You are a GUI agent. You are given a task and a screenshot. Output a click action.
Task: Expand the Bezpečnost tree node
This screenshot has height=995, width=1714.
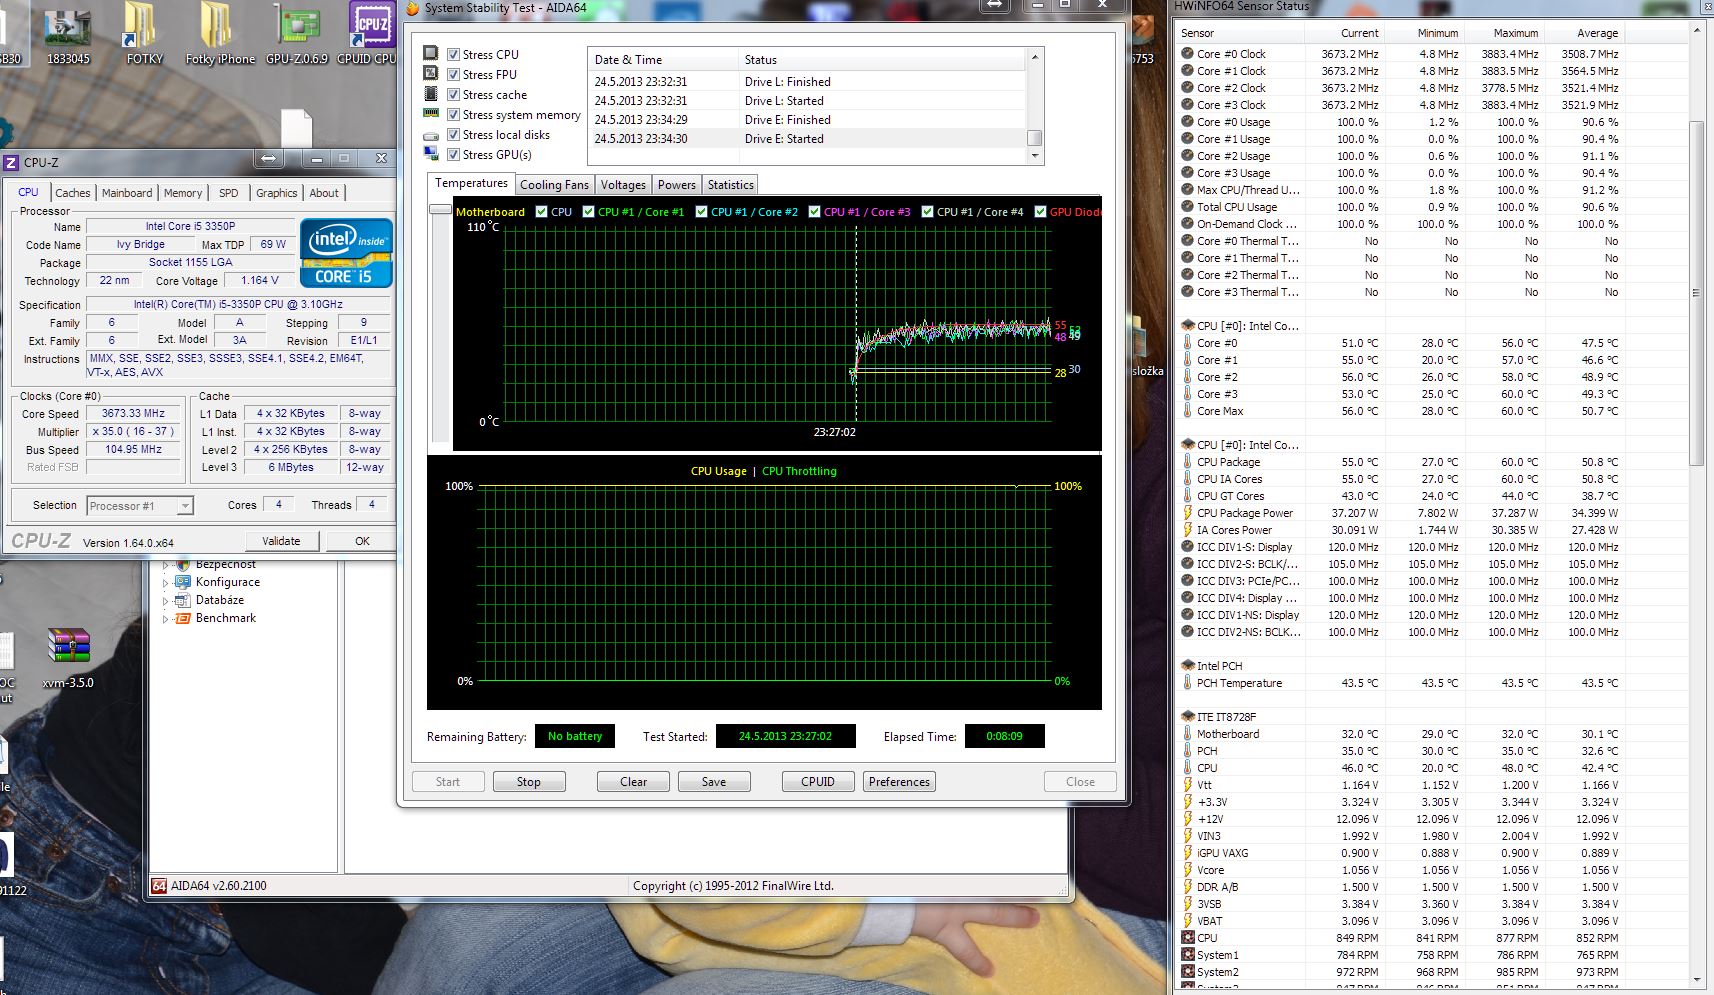click(x=165, y=565)
